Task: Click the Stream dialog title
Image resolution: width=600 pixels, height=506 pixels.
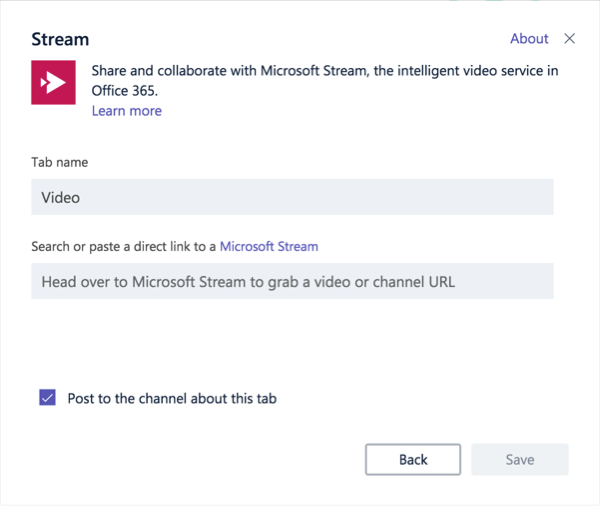Action: (x=60, y=39)
